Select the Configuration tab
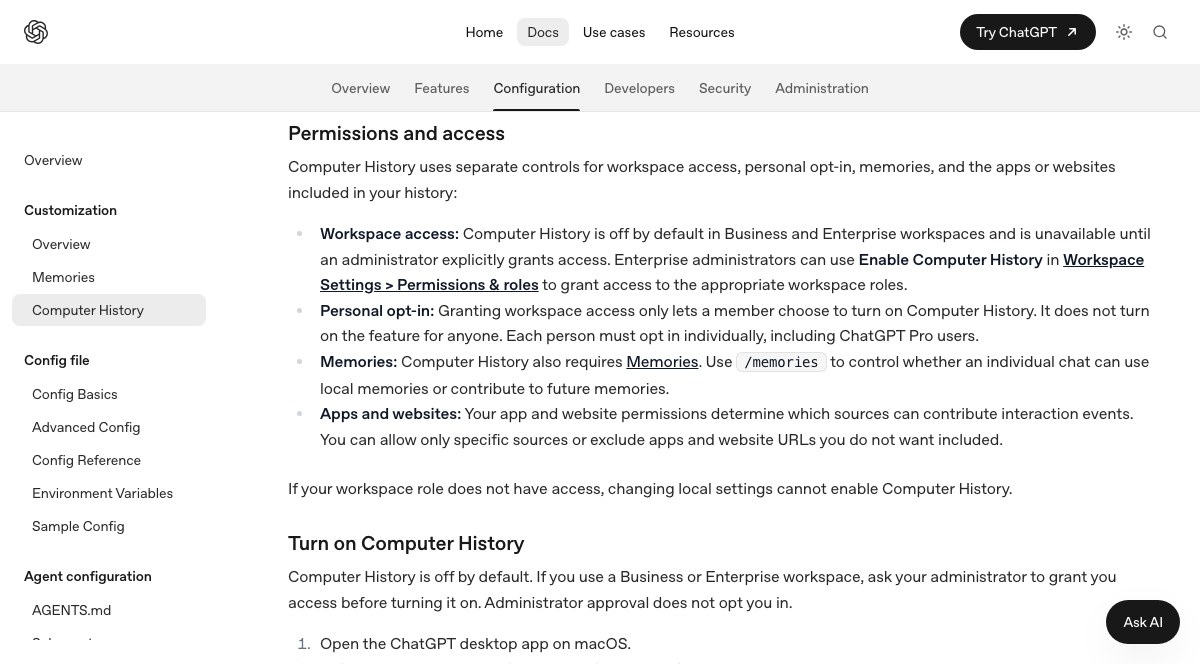1200x664 pixels. pyautogui.click(x=537, y=88)
